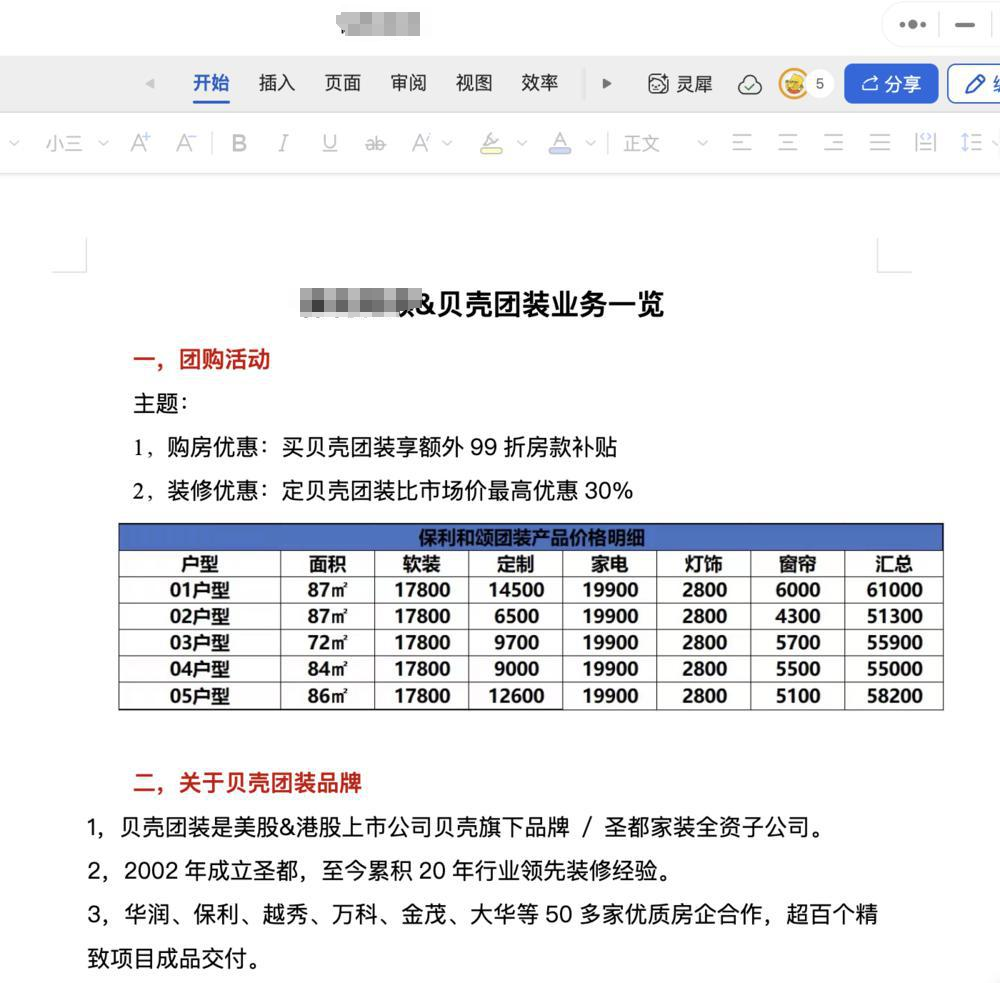The width and height of the screenshot is (1000, 983).
Task: Click the document title 贝壳团装业务一览
Action: (551, 304)
